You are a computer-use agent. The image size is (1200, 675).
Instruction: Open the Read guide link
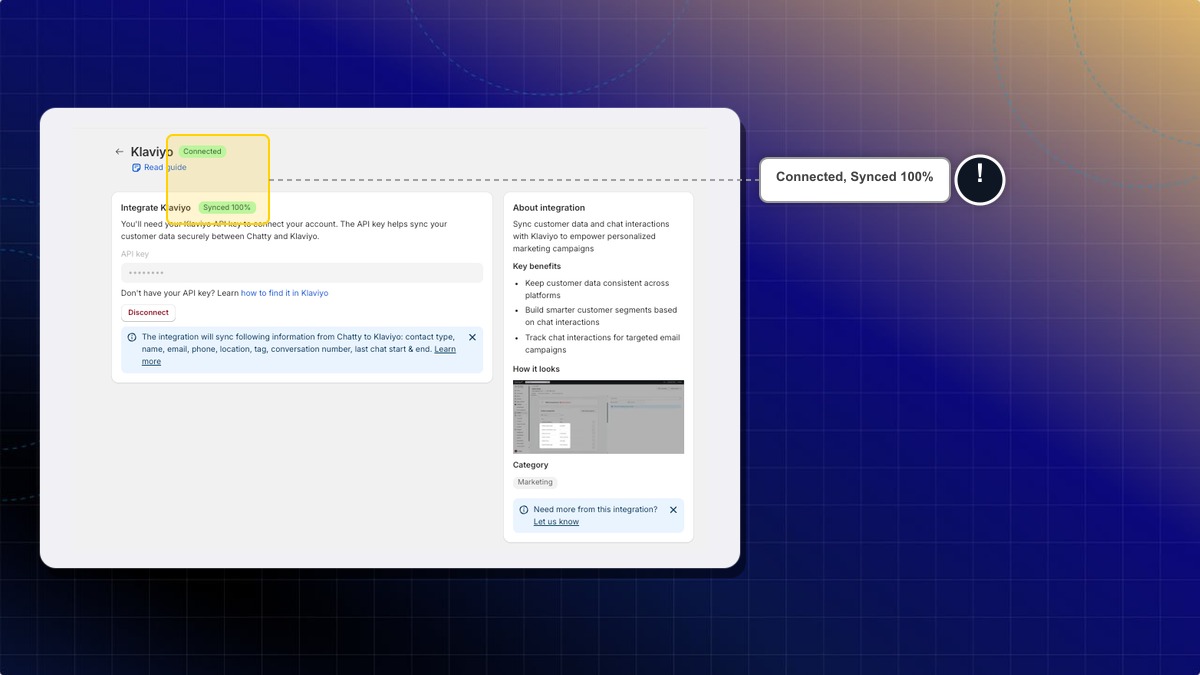(165, 167)
